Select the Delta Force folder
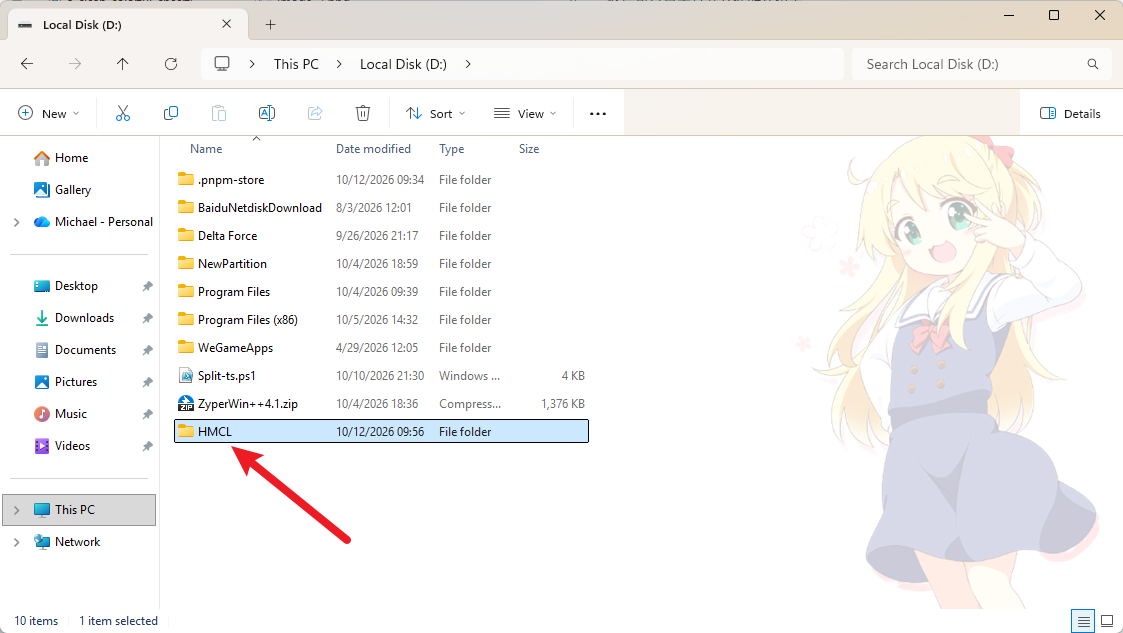This screenshot has height=633, width=1123. [381, 236]
